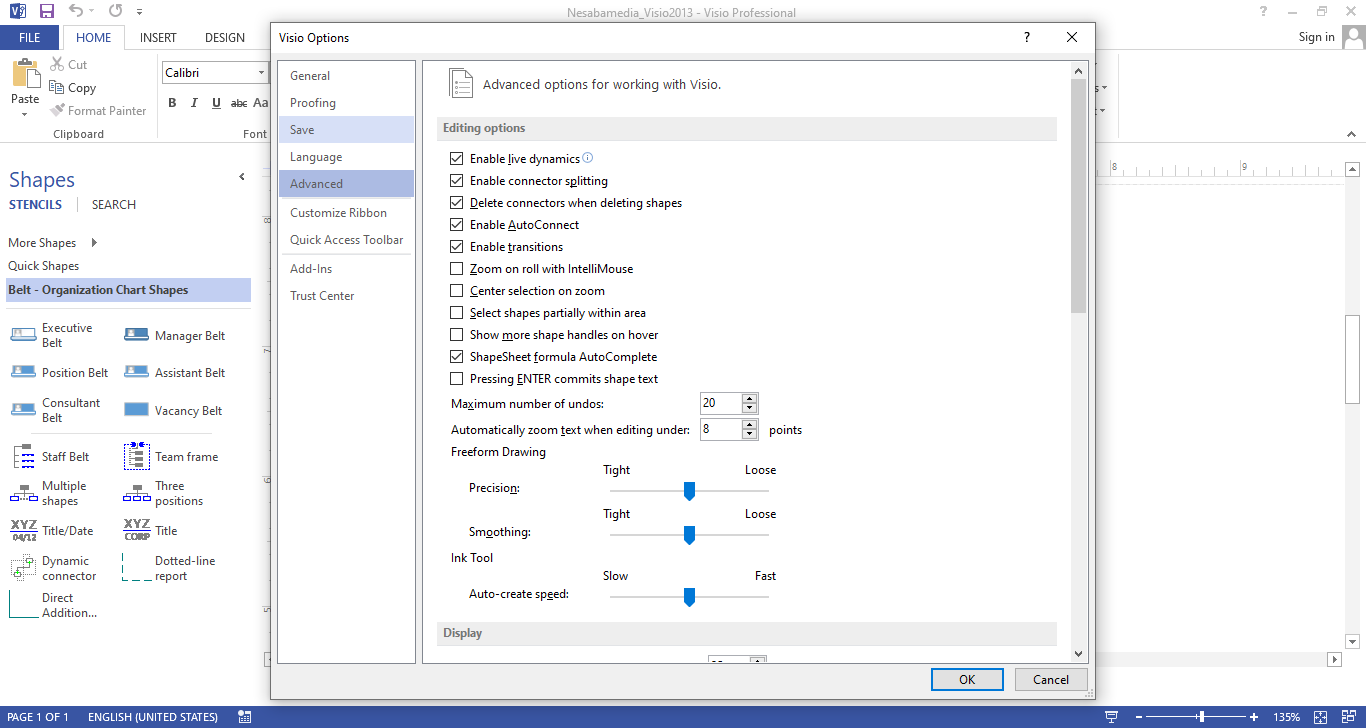Click the live dynamics info icon
Image resolution: width=1366 pixels, height=728 pixels.
coord(588,158)
